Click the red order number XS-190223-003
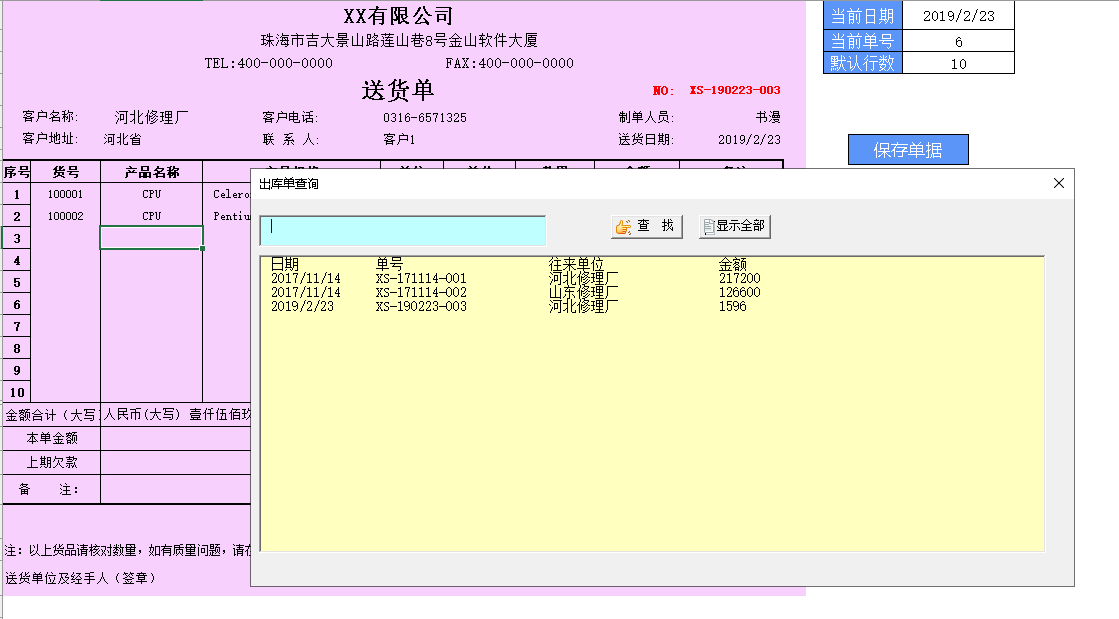This screenshot has height=619, width=1119. [734, 90]
